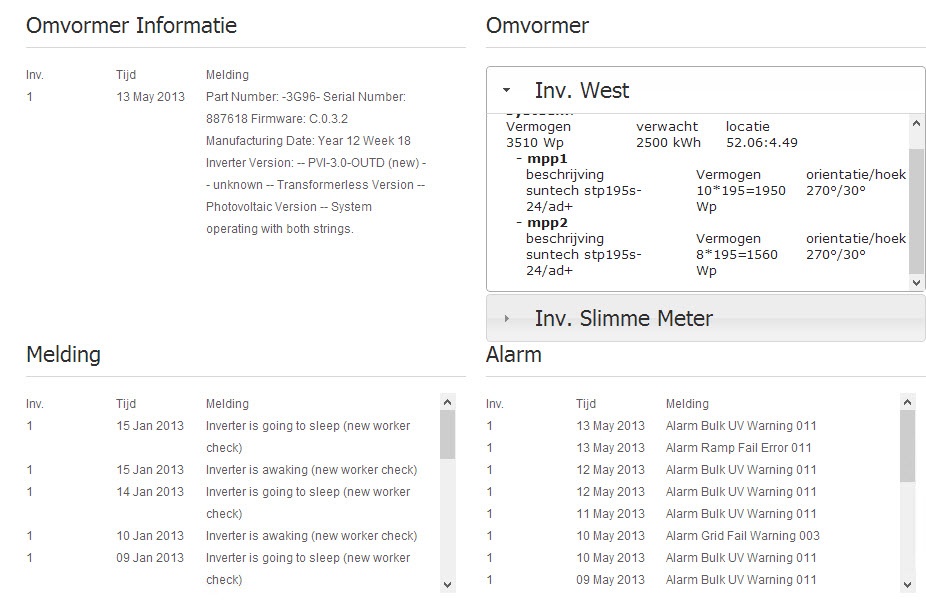Click the "Inv." column header in Omvormer Informatie

[x=35, y=75]
